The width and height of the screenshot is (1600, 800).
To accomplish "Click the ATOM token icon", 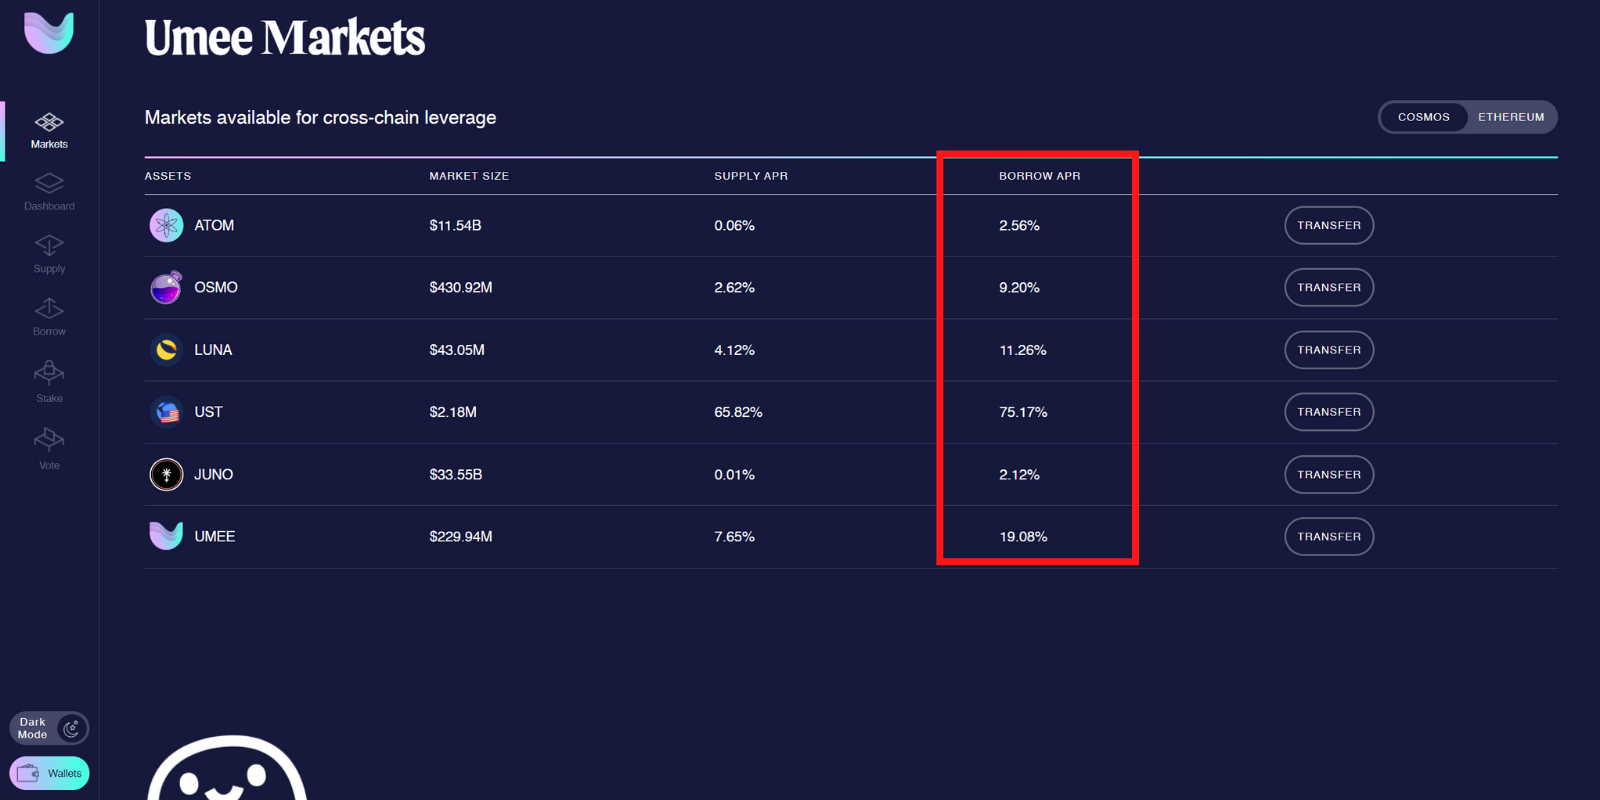I will pyautogui.click(x=166, y=225).
